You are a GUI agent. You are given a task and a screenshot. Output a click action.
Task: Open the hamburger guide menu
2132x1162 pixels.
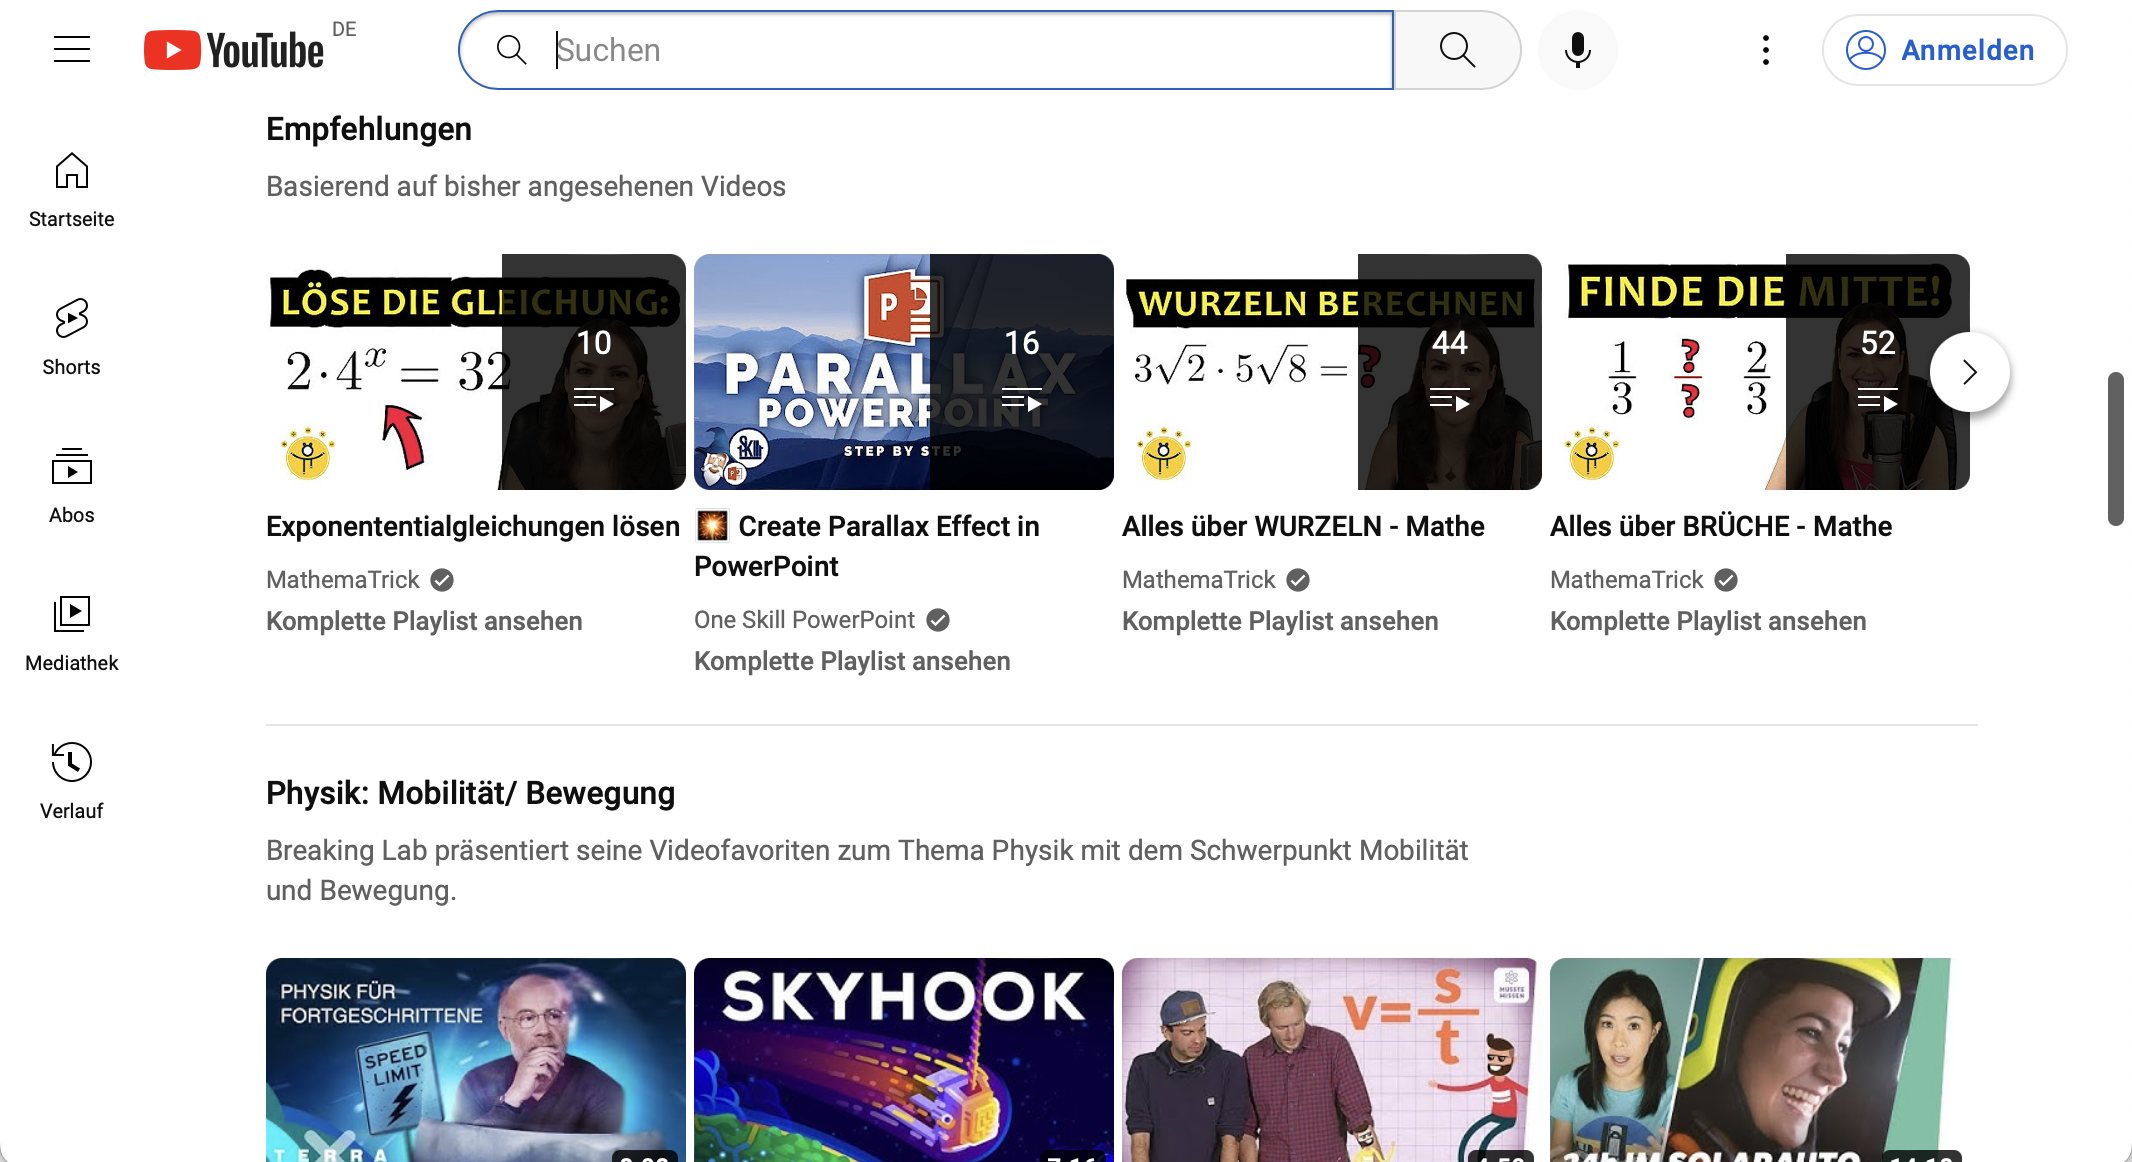[x=72, y=49]
